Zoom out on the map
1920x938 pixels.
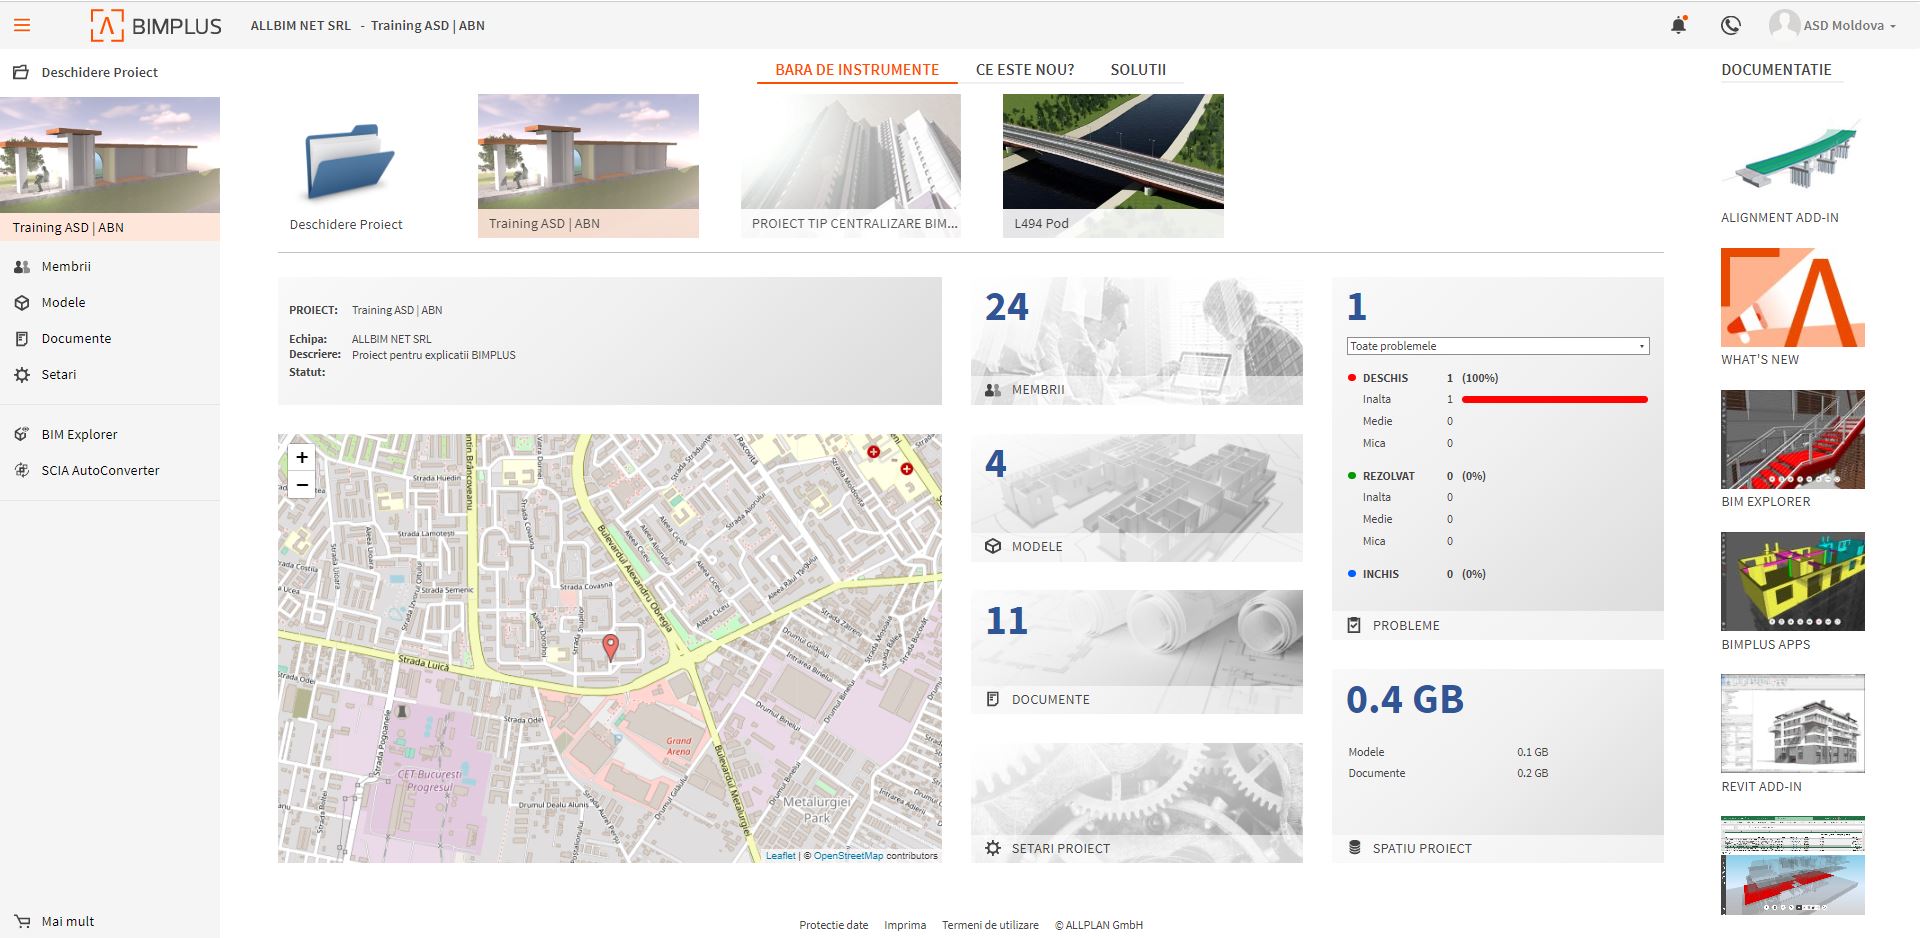(301, 486)
